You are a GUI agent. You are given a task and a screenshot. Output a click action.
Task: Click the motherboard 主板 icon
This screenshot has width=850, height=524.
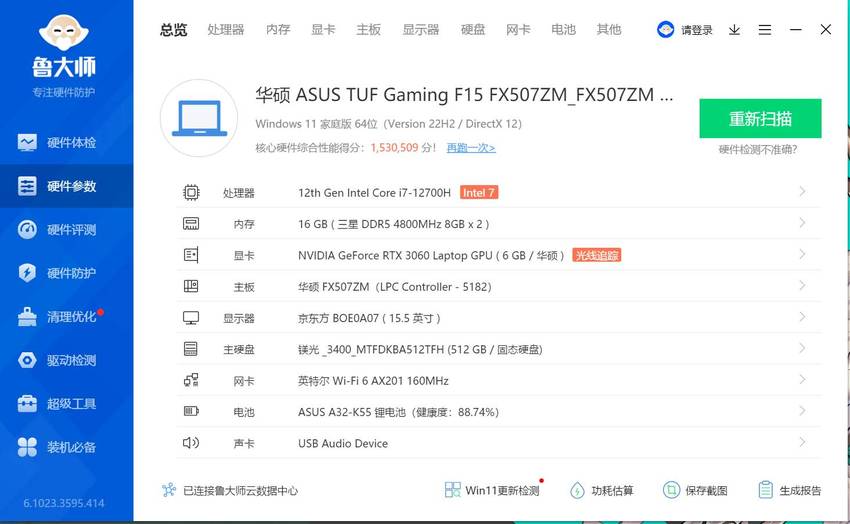click(x=191, y=286)
